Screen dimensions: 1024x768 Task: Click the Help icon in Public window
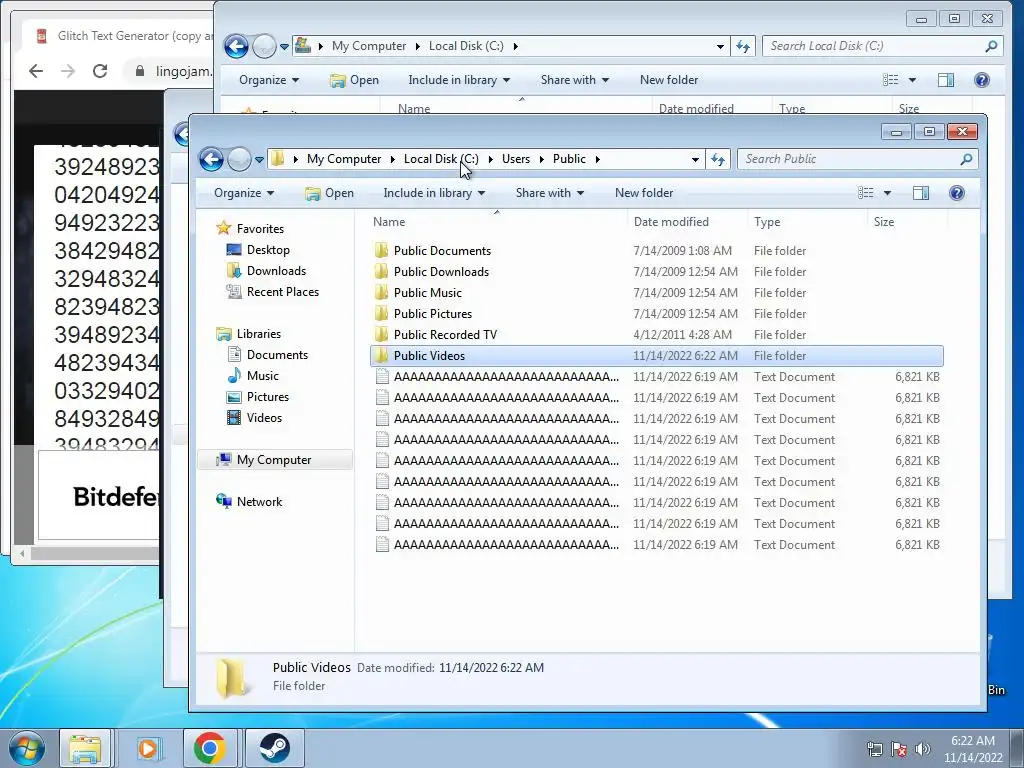pos(957,193)
